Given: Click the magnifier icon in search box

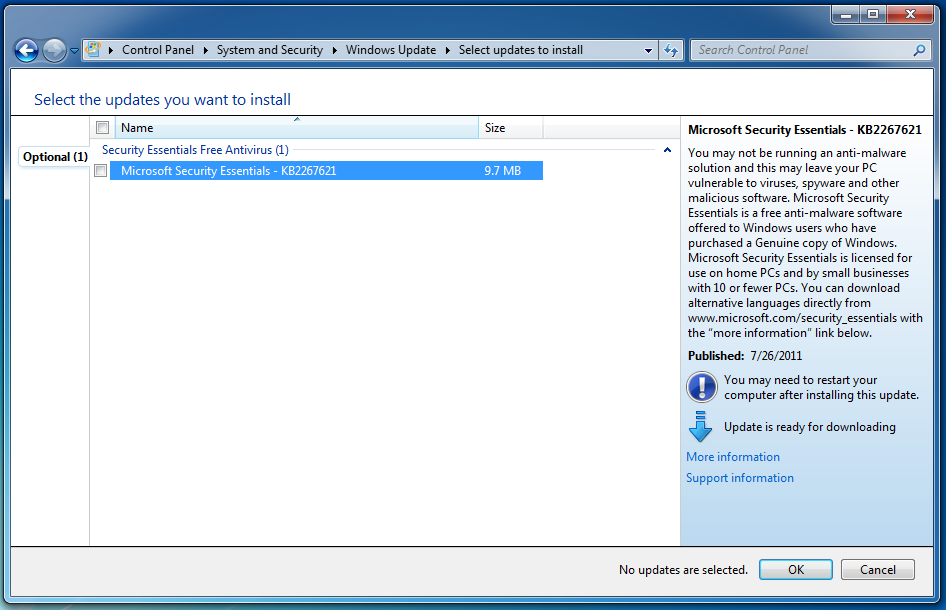Looking at the screenshot, I should [x=920, y=50].
